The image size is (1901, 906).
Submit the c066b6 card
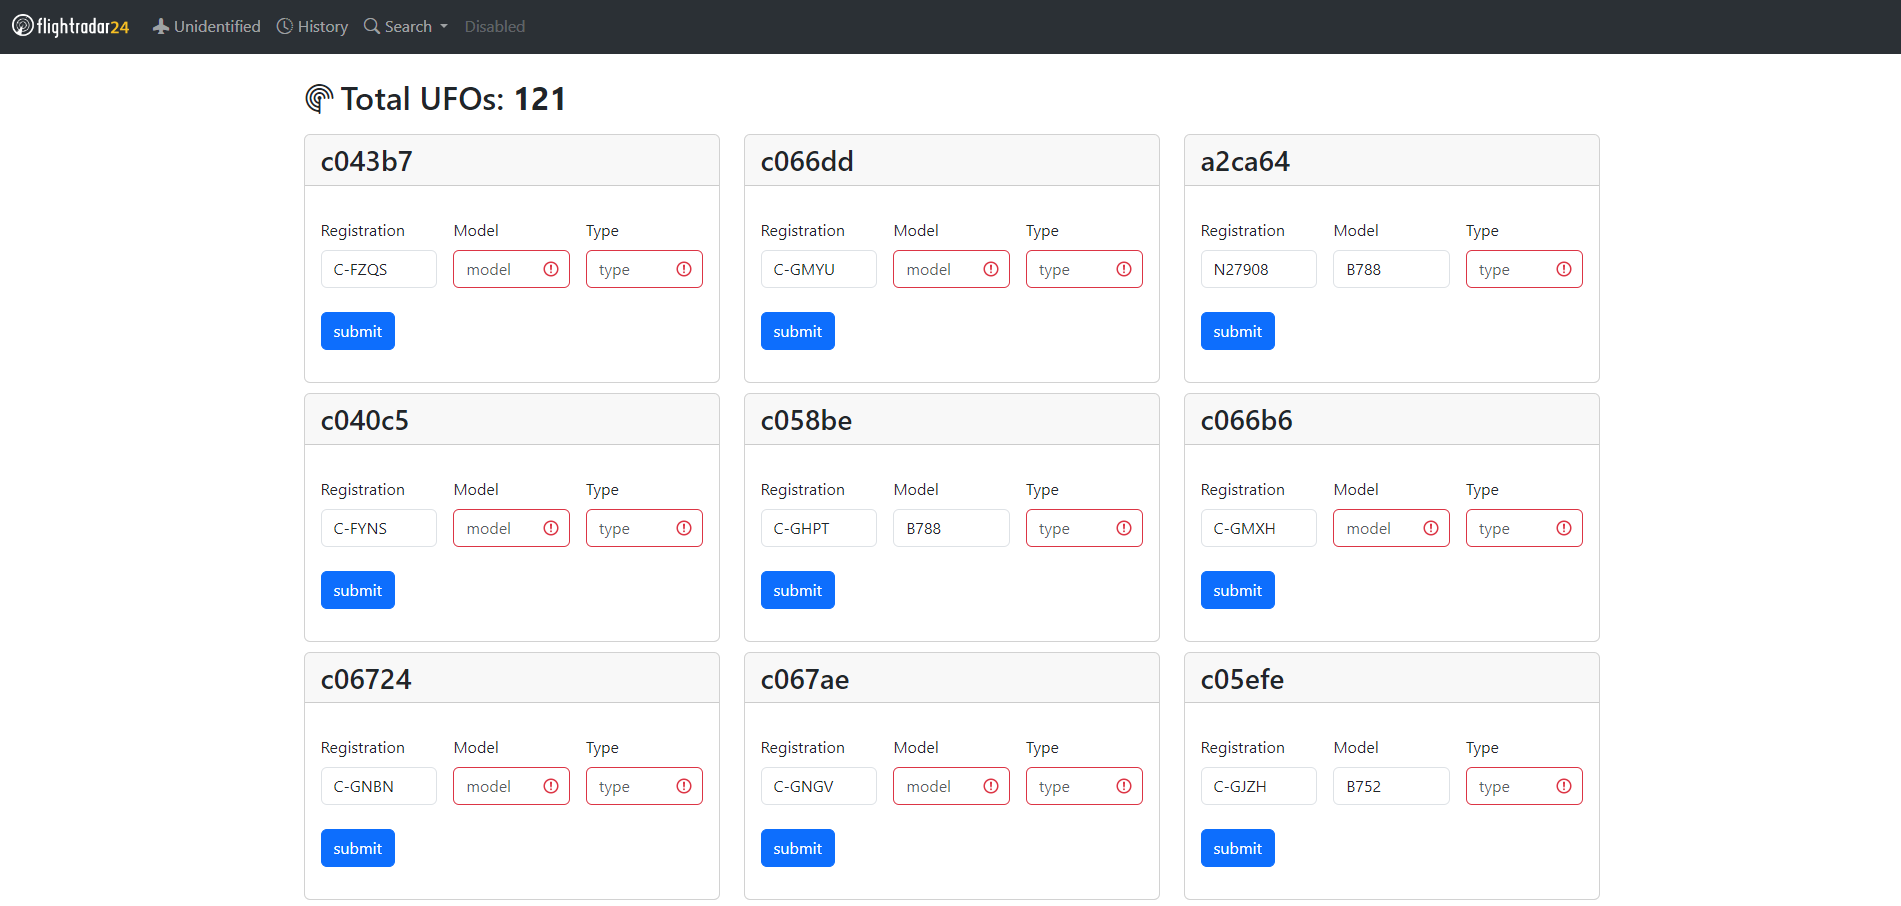1238,590
